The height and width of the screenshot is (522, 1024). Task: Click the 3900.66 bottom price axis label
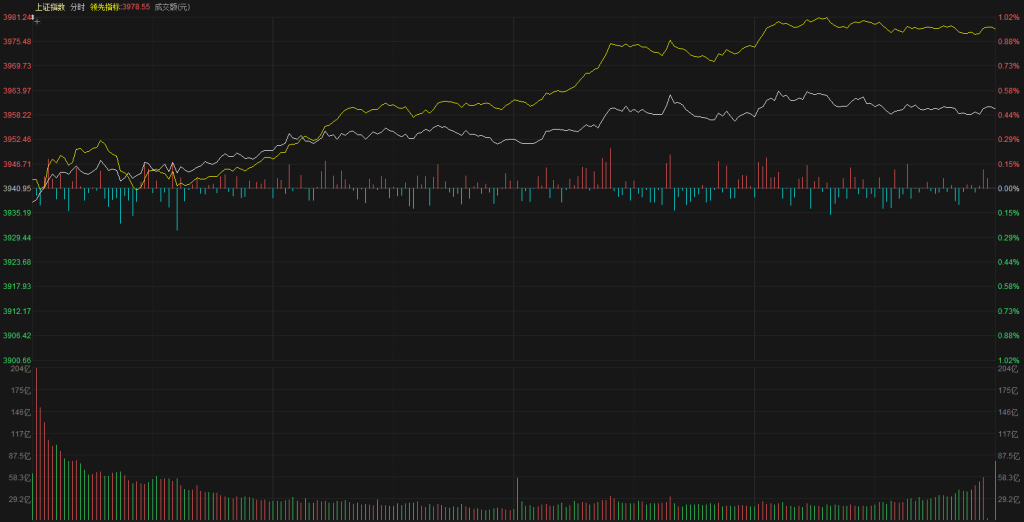[x=17, y=360]
